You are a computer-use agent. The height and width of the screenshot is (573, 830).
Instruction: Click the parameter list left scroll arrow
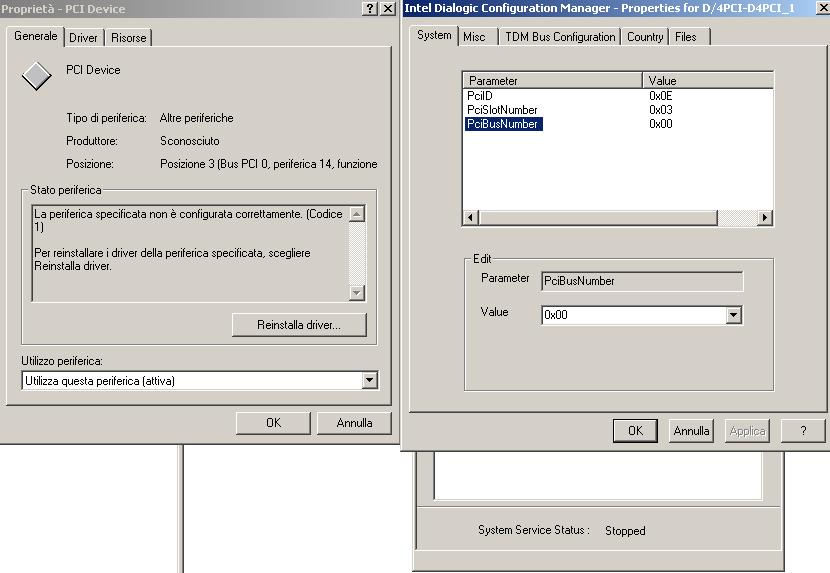[x=471, y=217]
